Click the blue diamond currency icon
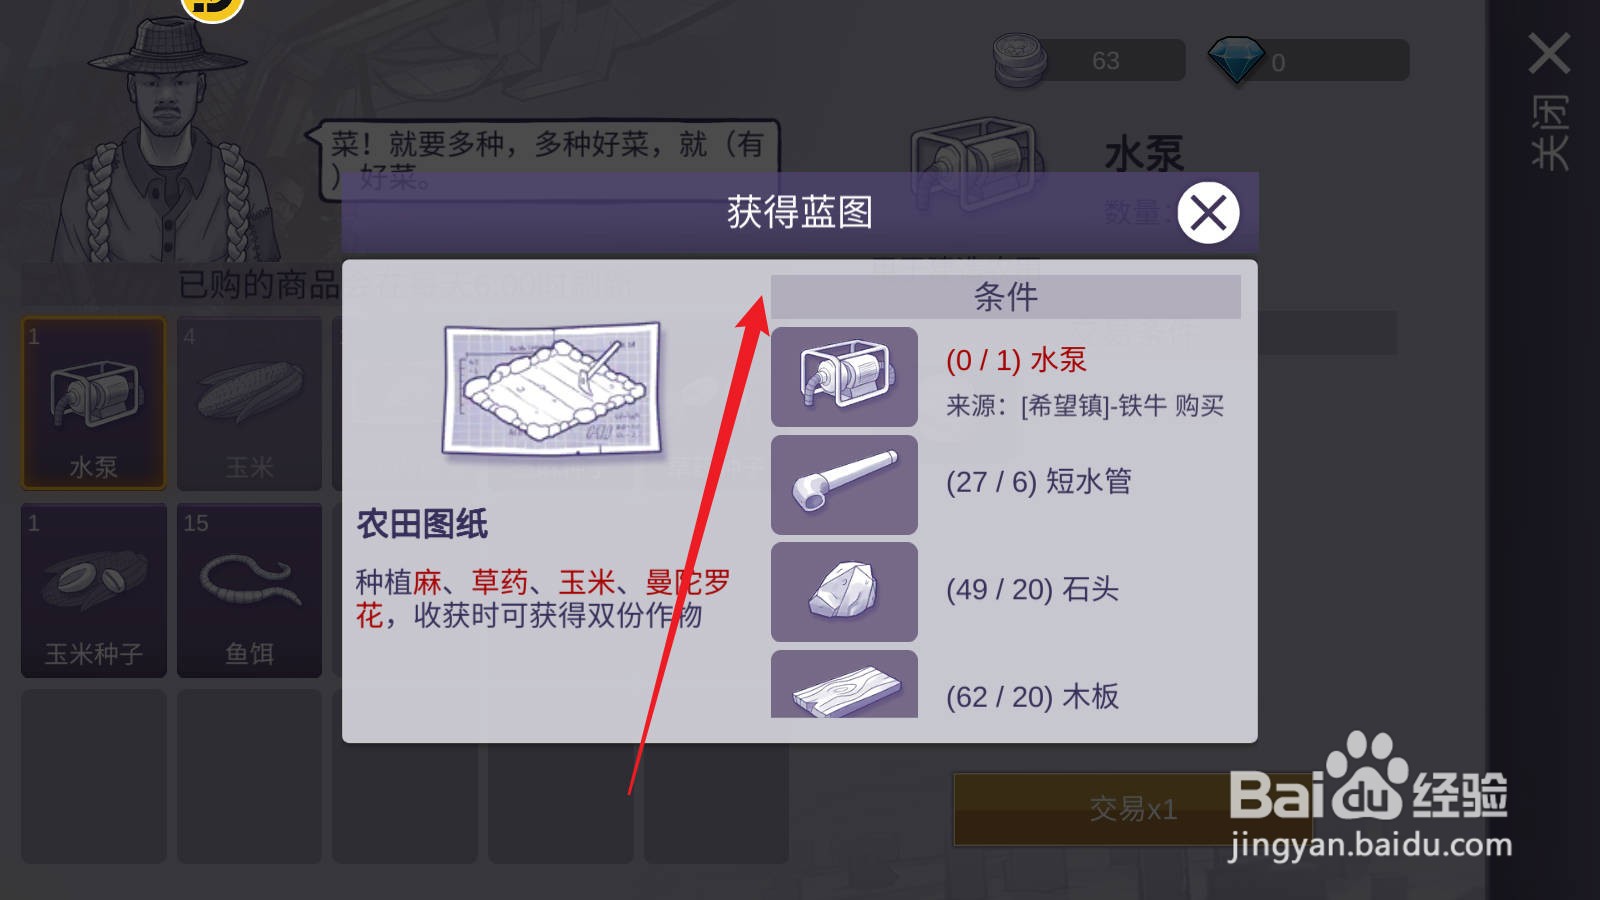The width and height of the screenshot is (1600, 900). 1236,60
